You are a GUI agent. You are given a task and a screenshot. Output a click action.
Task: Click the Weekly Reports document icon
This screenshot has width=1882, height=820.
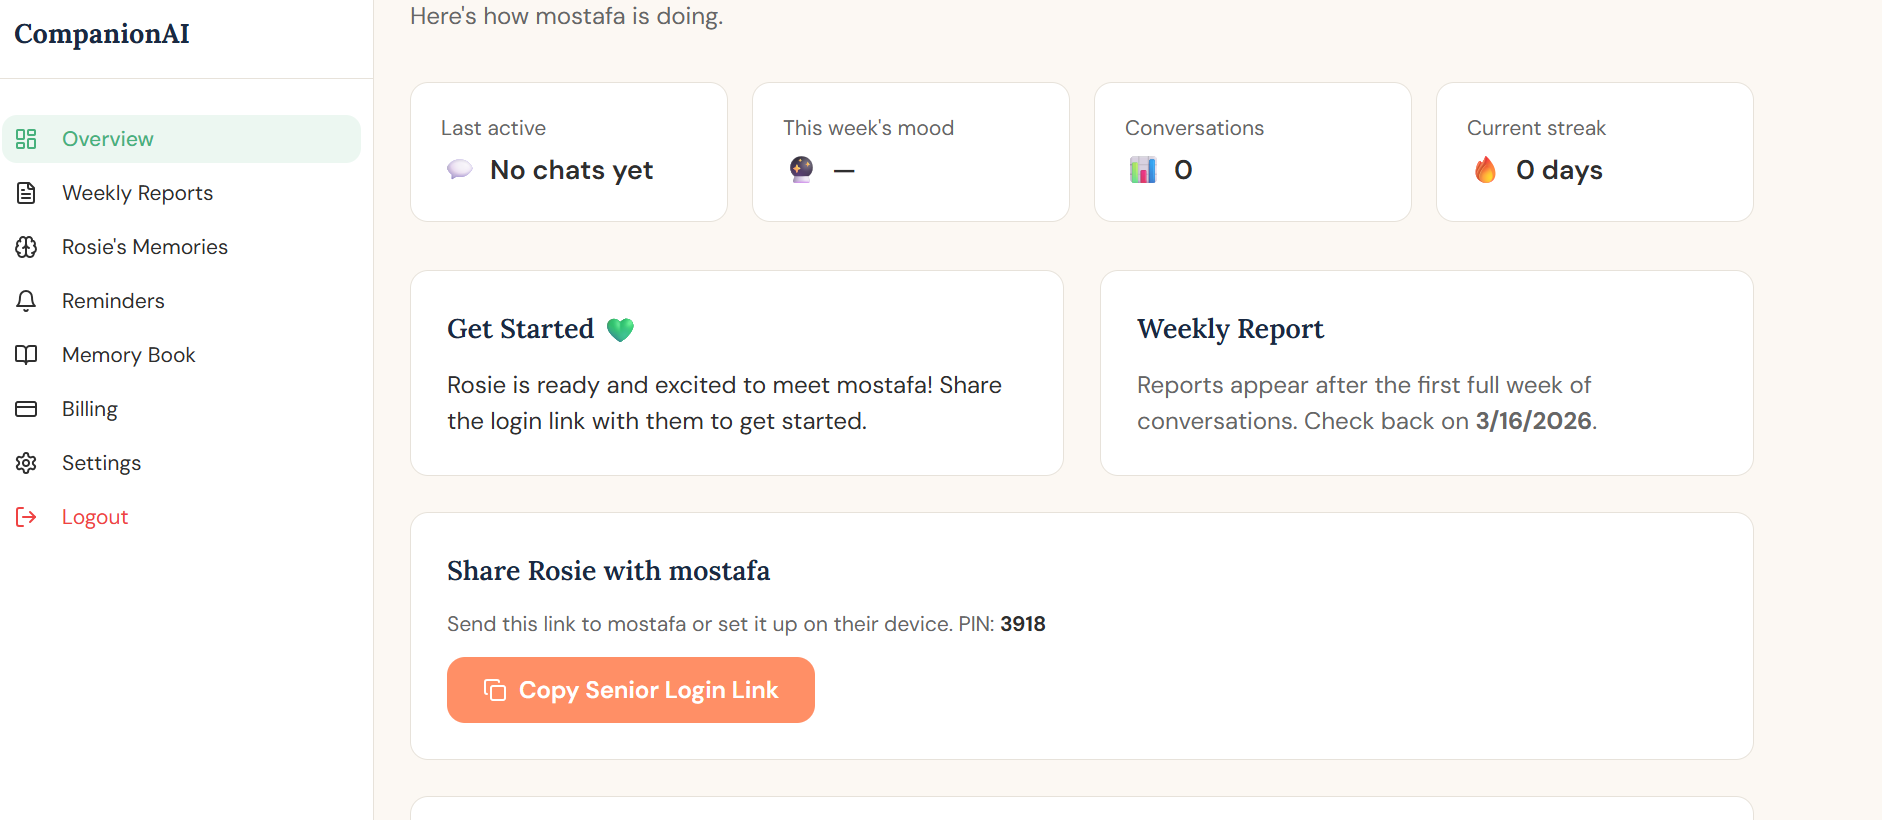coord(27,192)
